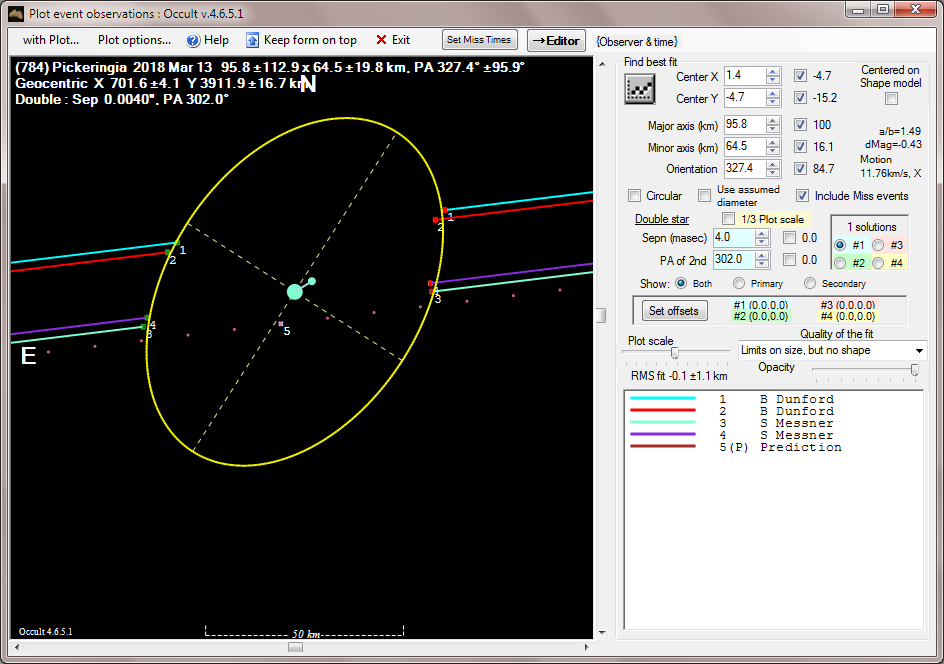Click the horizontal scrollbar thumb

point(295,648)
